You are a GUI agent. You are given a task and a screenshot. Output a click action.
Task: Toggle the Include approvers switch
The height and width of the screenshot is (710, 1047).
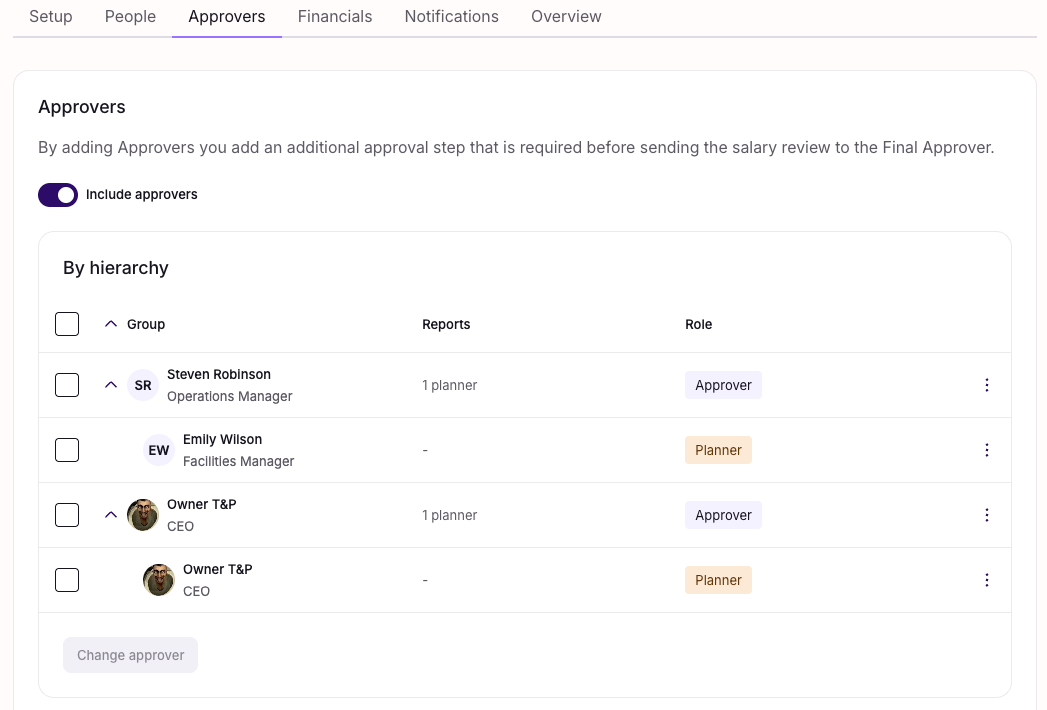tap(58, 195)
